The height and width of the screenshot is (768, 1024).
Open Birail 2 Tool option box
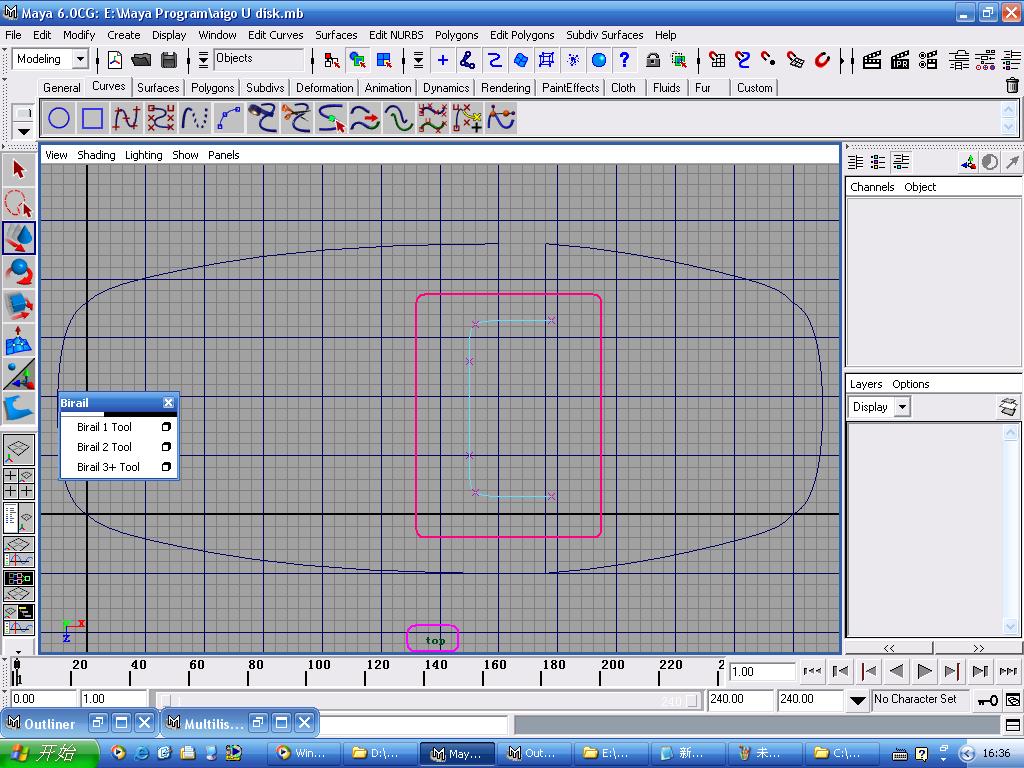click(166, 447)
